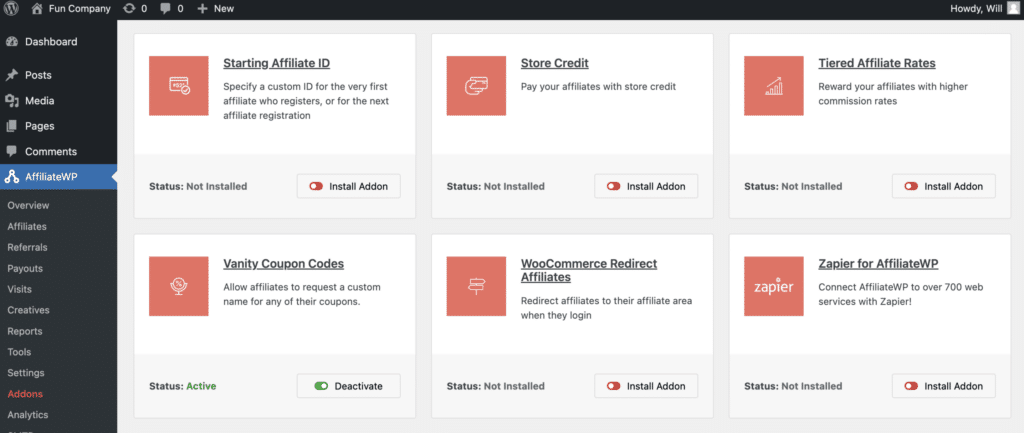Go to Overview submenu
1024x433 pixels.
tap(28, 205)
